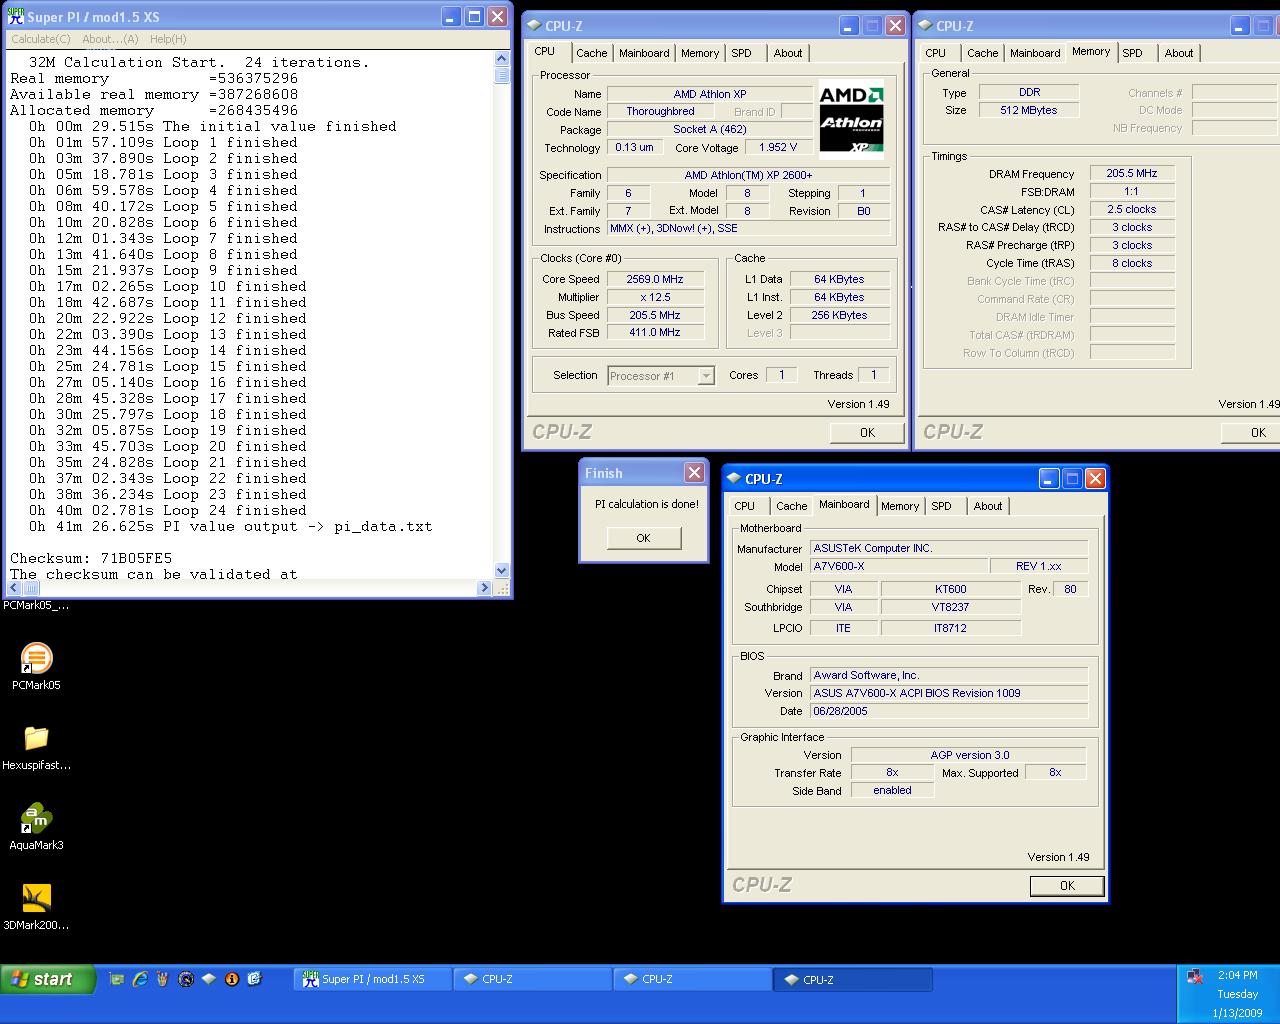Click Super PI vertical scrollbar down arrow
Screen dimensions: 1280x1024
pos(502,571)
